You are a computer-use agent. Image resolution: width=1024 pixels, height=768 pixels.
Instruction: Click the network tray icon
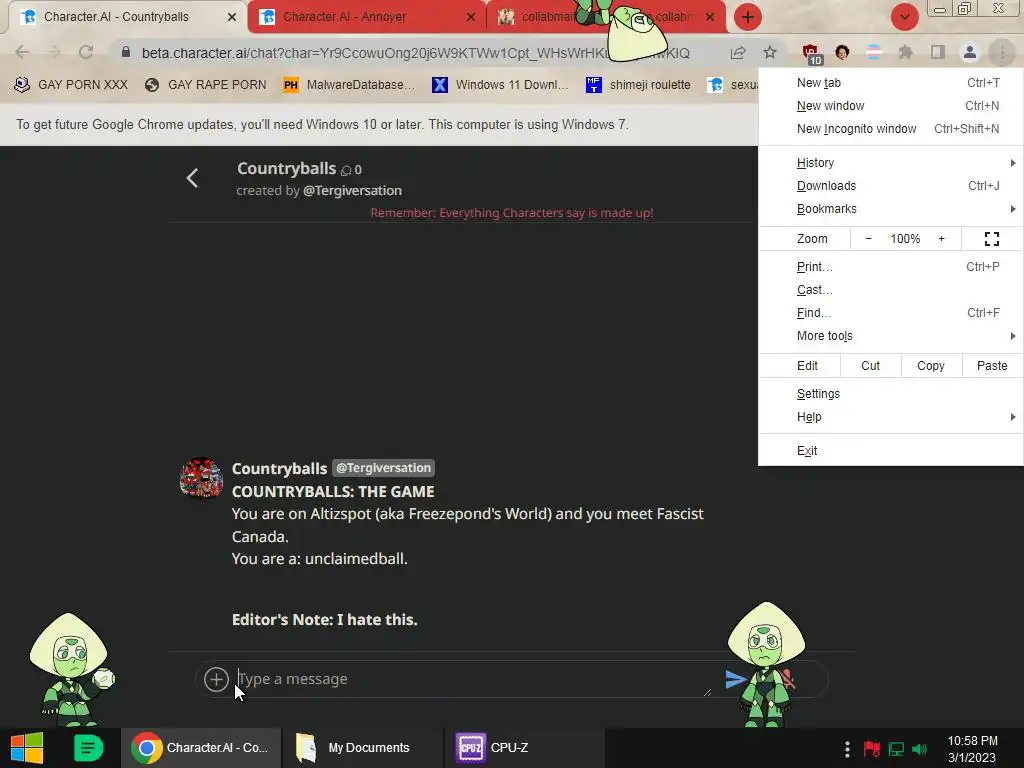click(896, 749)
